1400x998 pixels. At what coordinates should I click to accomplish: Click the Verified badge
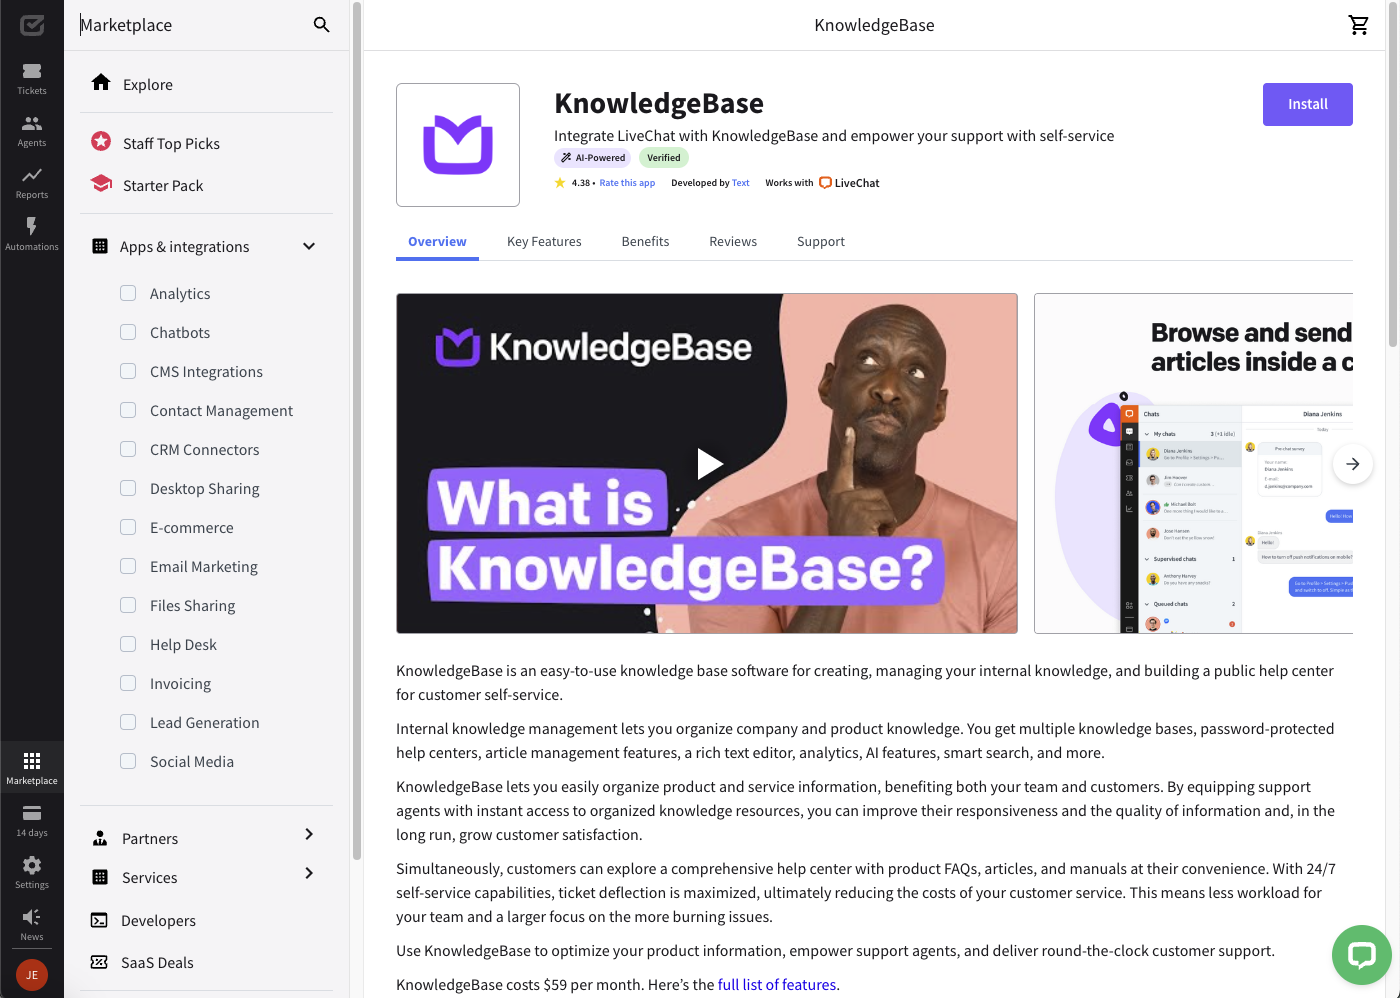(x=663, y=158)
